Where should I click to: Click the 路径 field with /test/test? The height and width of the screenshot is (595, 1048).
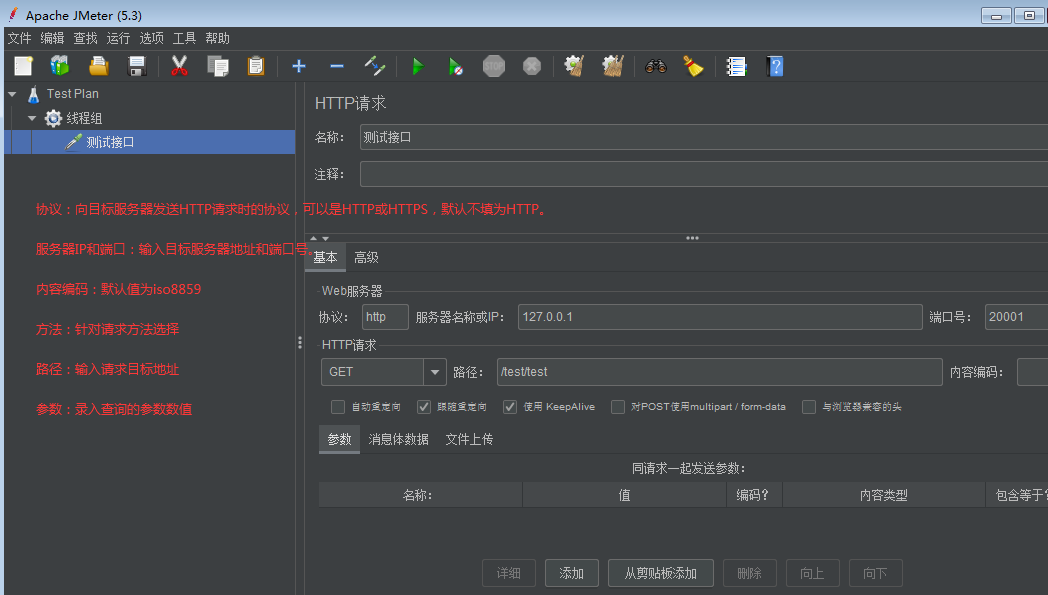(x=719, y=372)
